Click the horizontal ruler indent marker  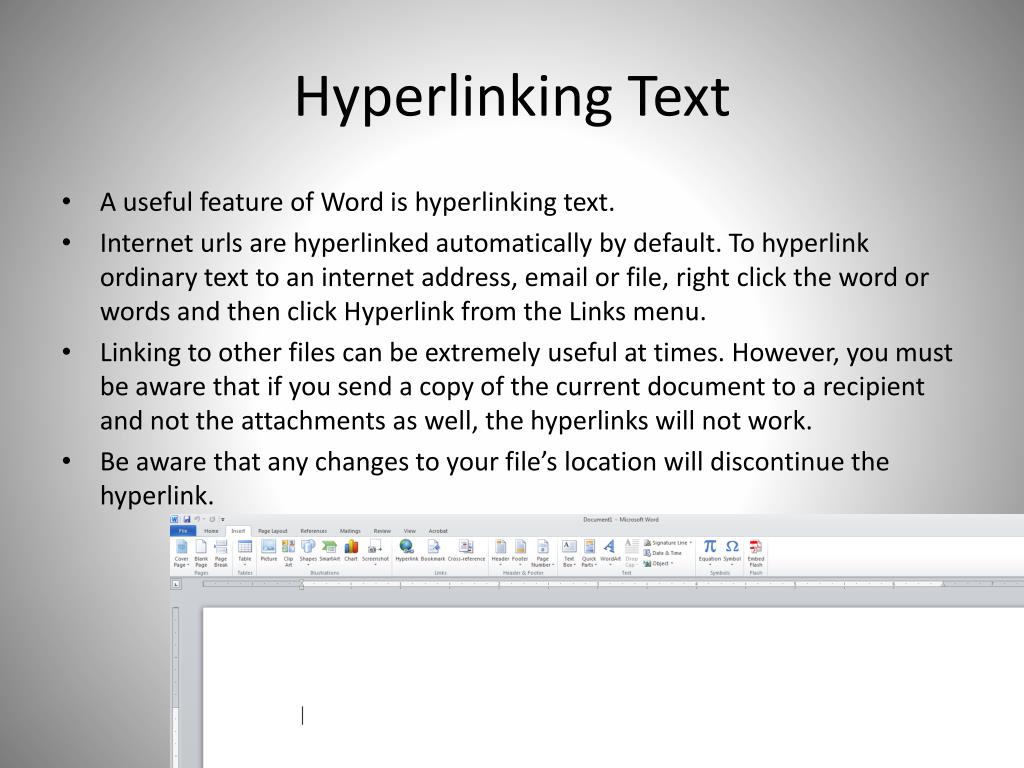tap(301, 584)
